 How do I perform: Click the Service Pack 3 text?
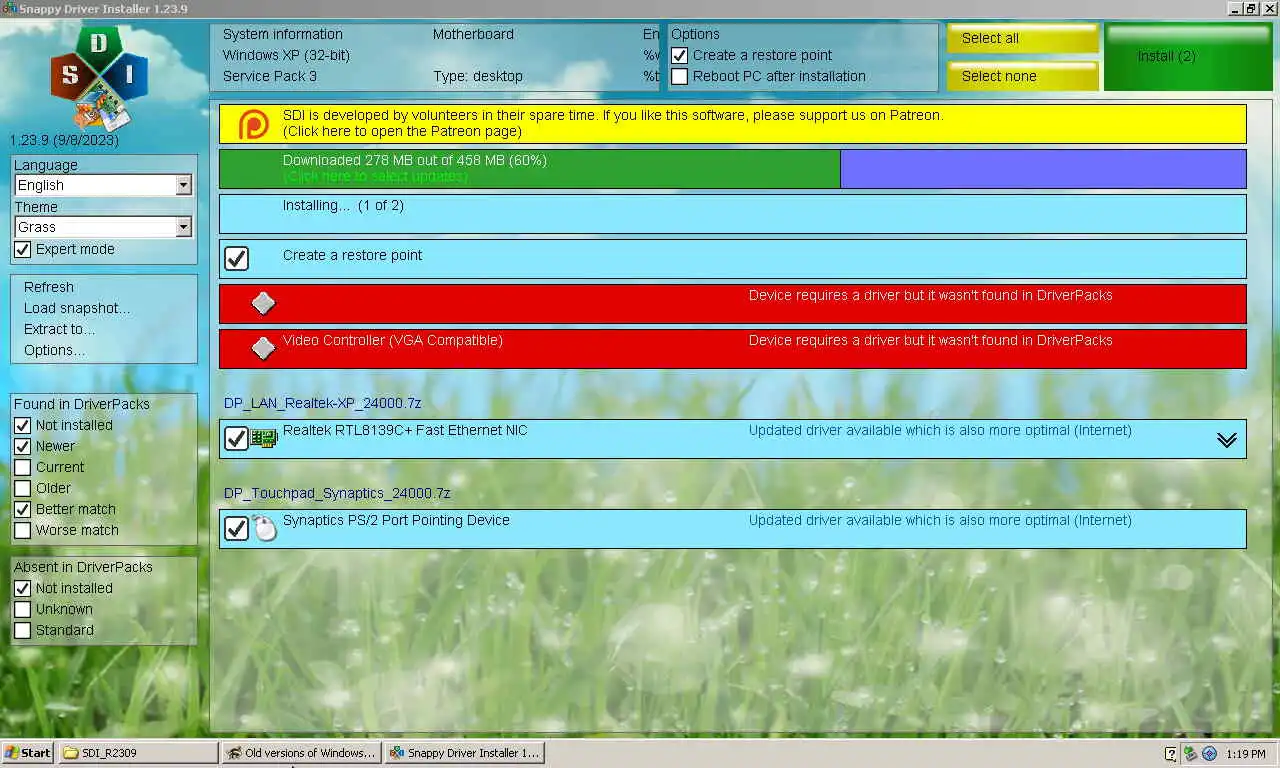[x=270, y=76]
